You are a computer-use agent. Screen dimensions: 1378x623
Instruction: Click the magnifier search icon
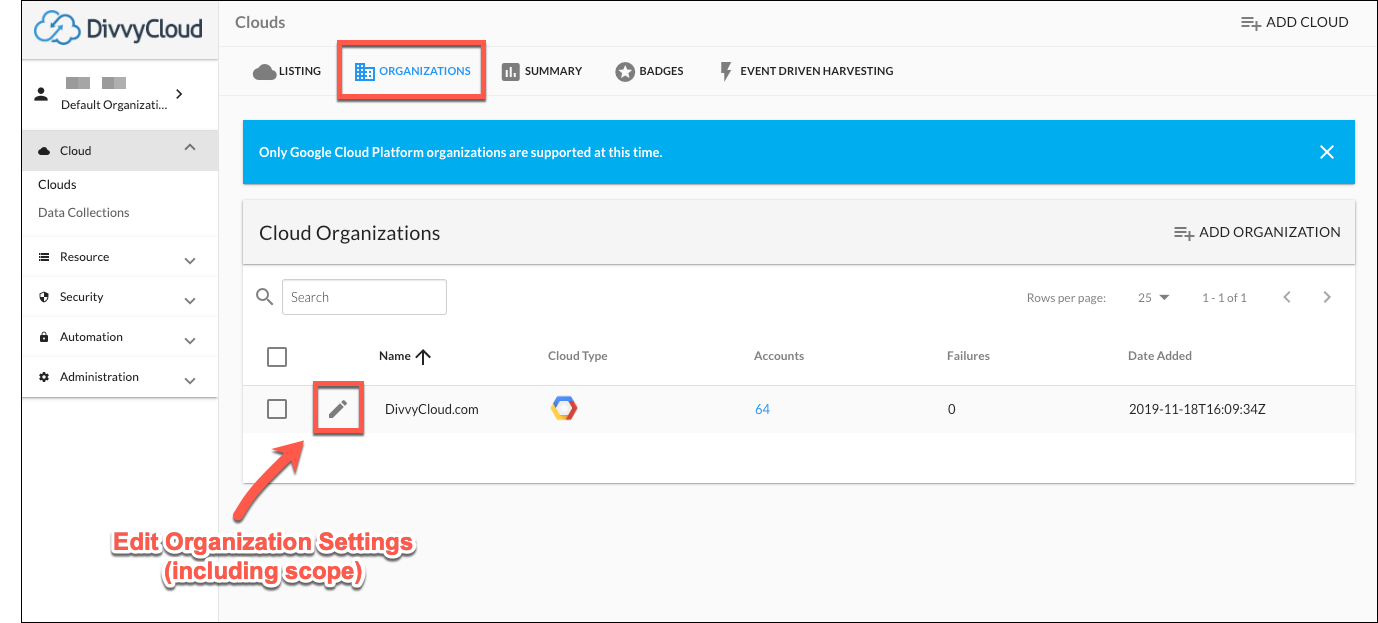click(x=264, y=297)
